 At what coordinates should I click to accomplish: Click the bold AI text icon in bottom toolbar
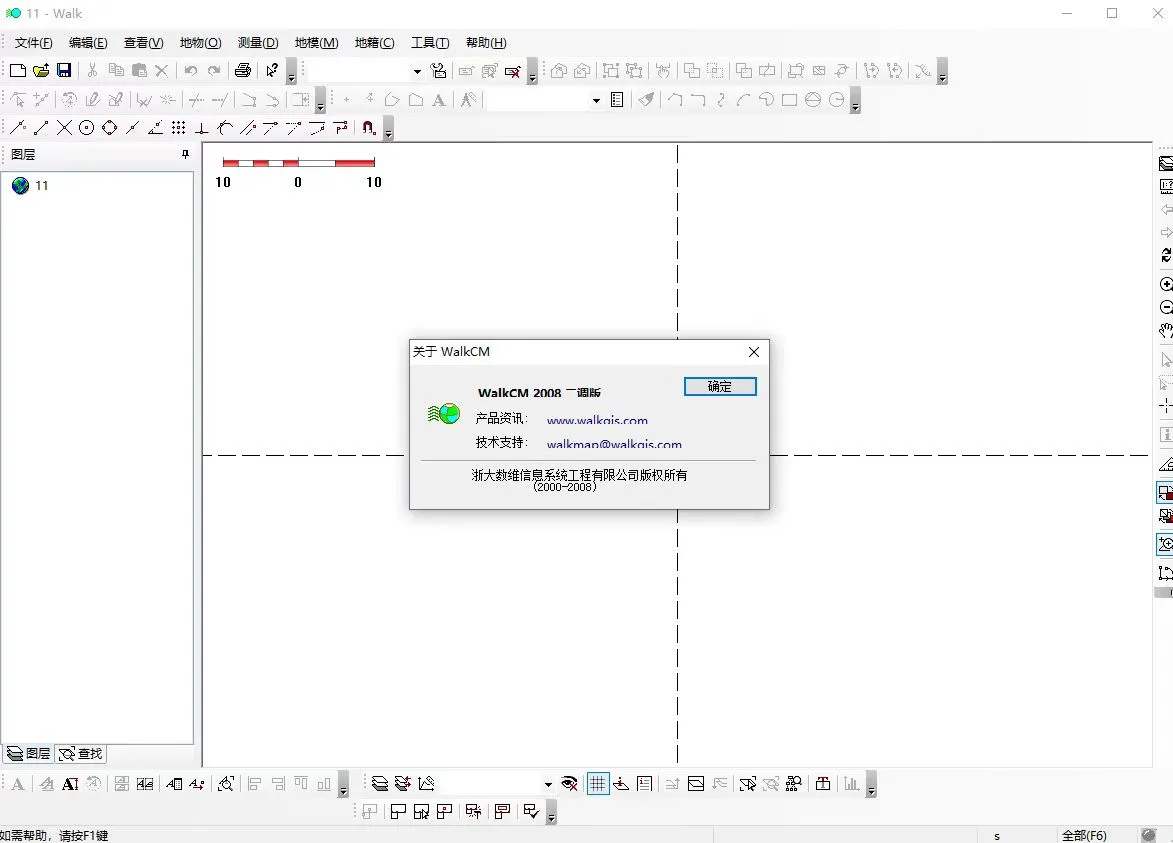coord(70,784)
